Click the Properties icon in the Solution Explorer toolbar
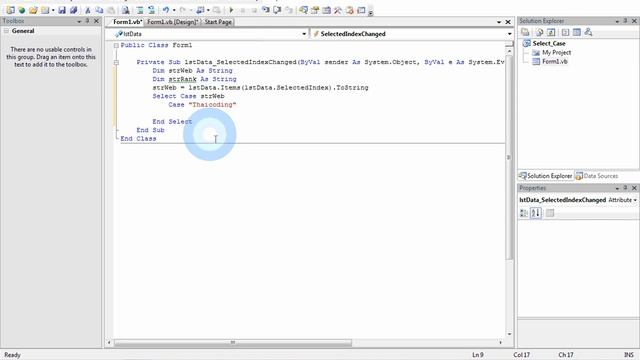640x360 pixels. (x=525, y=32)
